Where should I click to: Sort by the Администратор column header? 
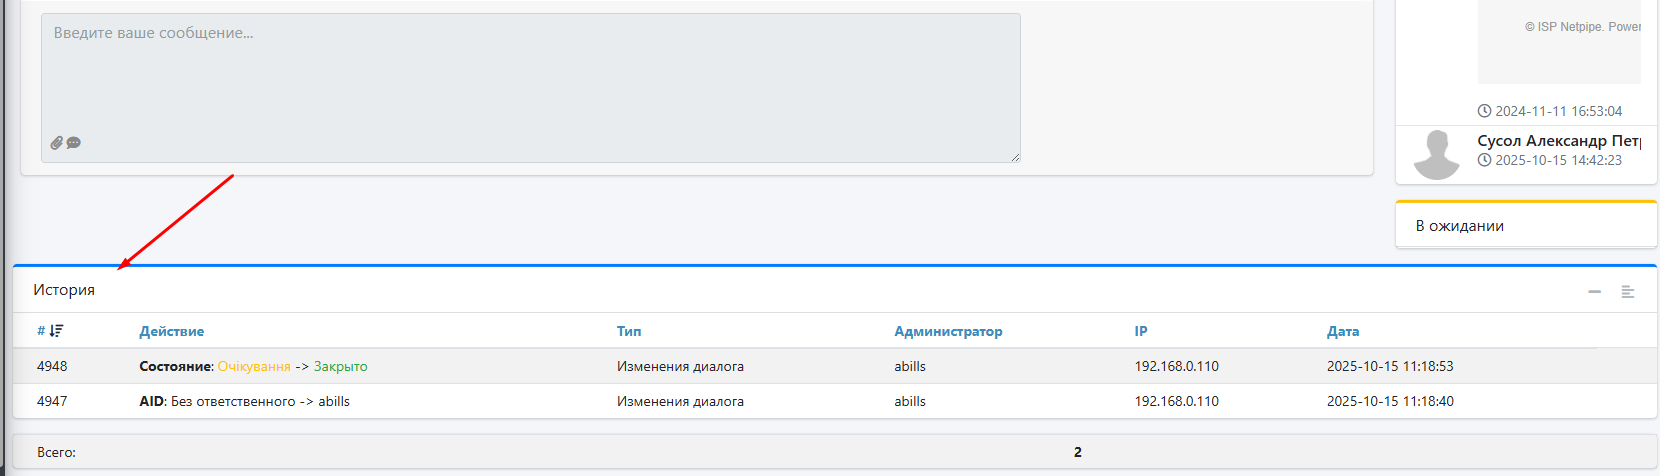pos(947,331)
